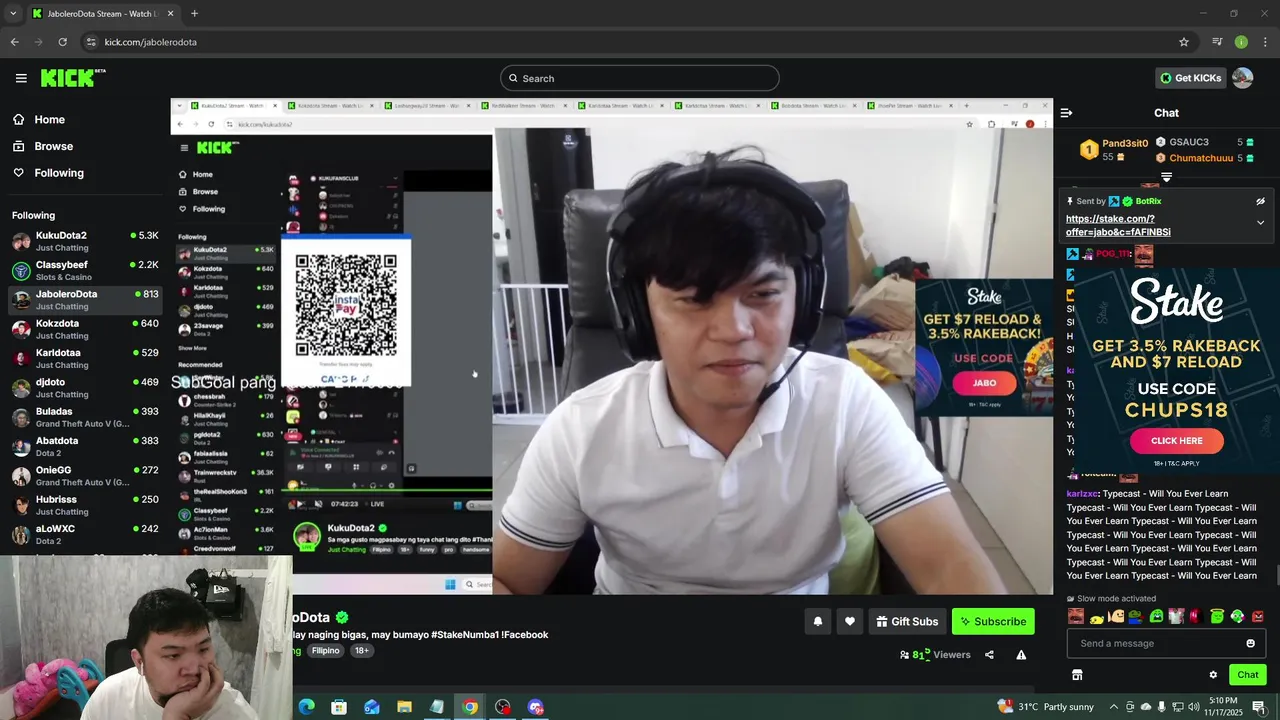The image size is (1280, 720).
Task: Insert the green halo blob emote
Action: (1217, 616)
